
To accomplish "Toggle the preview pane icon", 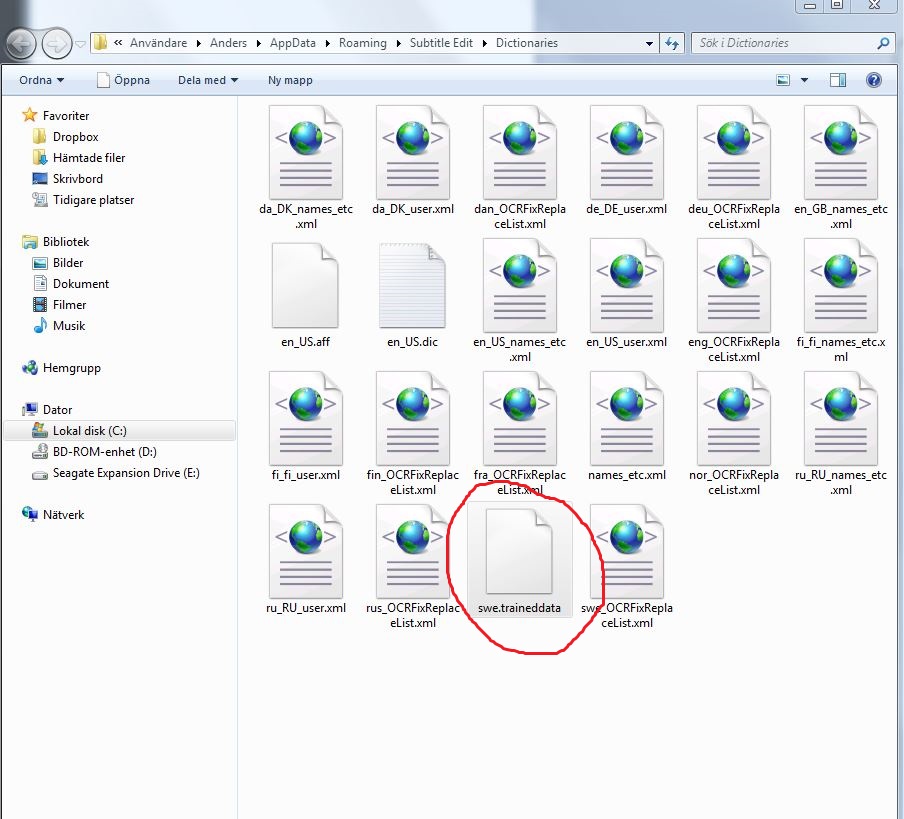I will (838, 80).
